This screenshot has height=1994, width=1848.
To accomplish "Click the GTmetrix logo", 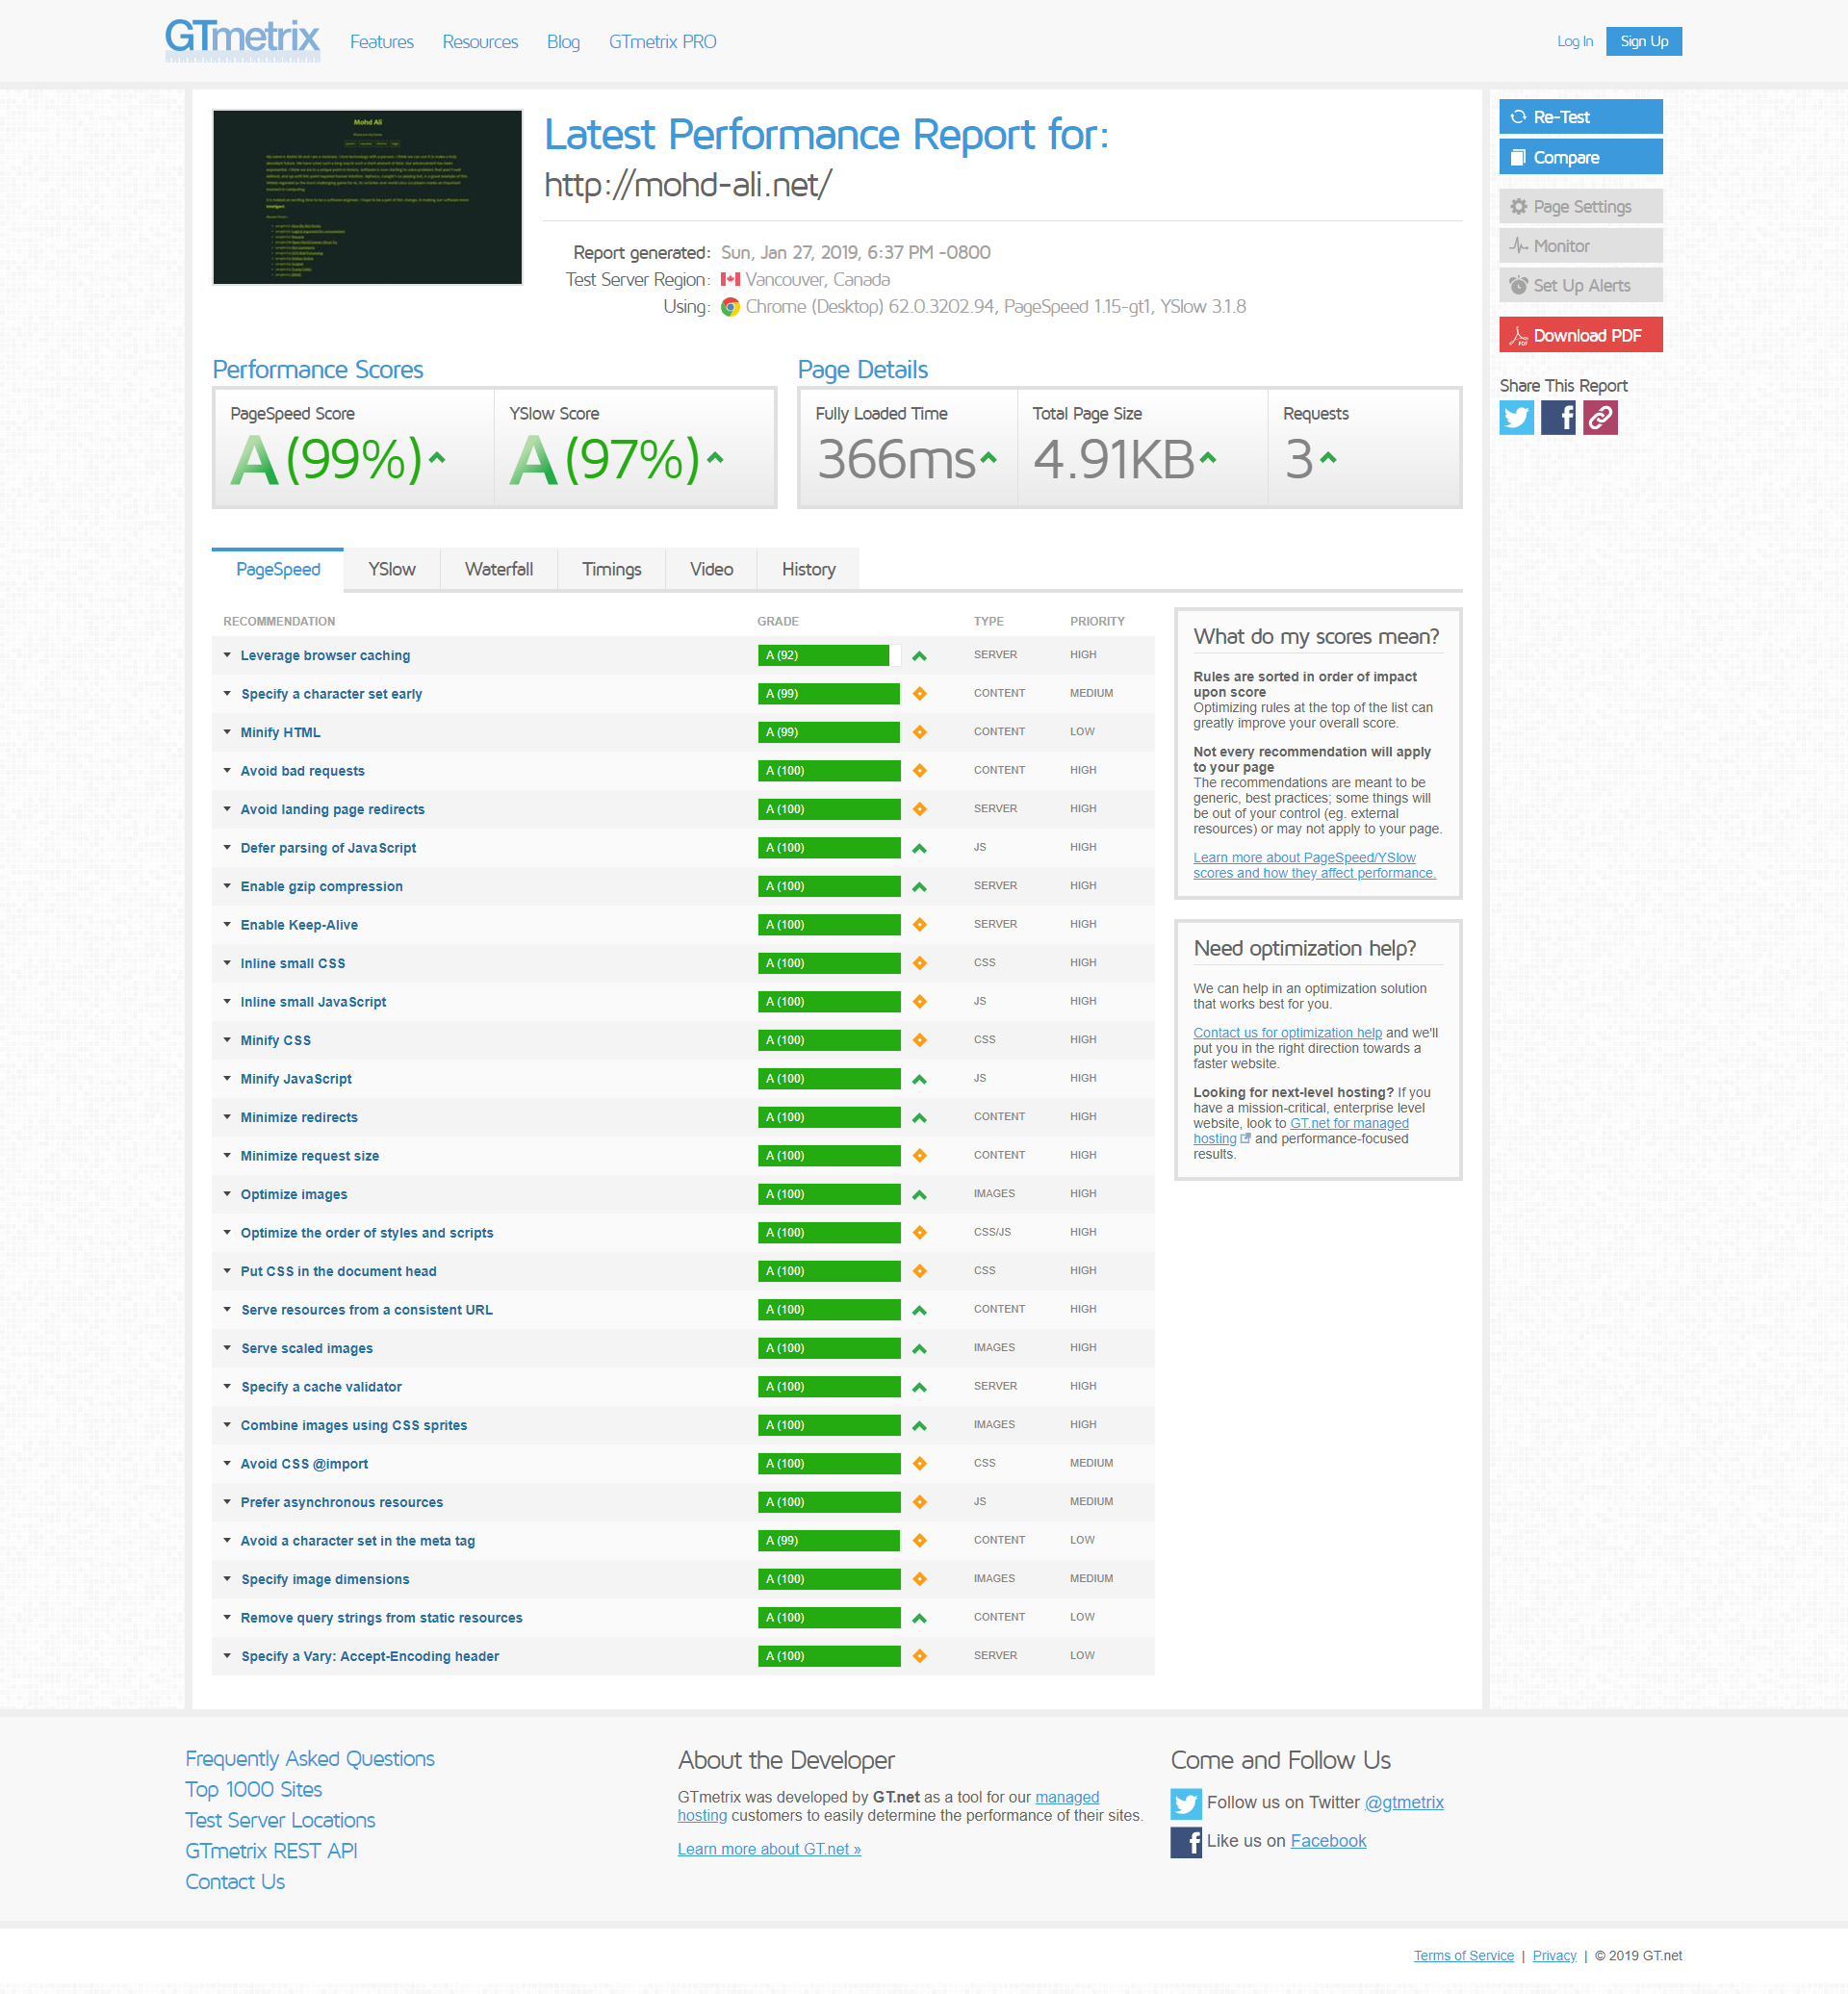I will point(242,40).
